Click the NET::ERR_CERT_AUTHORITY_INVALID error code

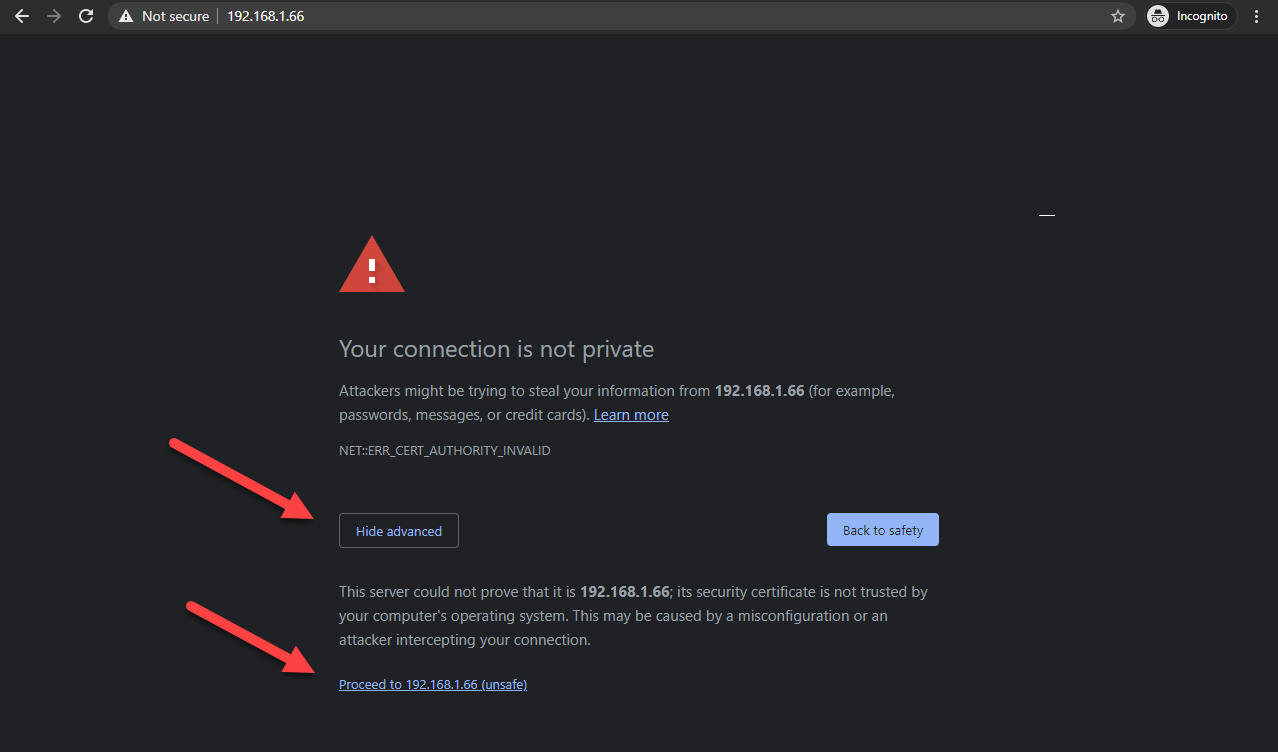coord(445,451)
